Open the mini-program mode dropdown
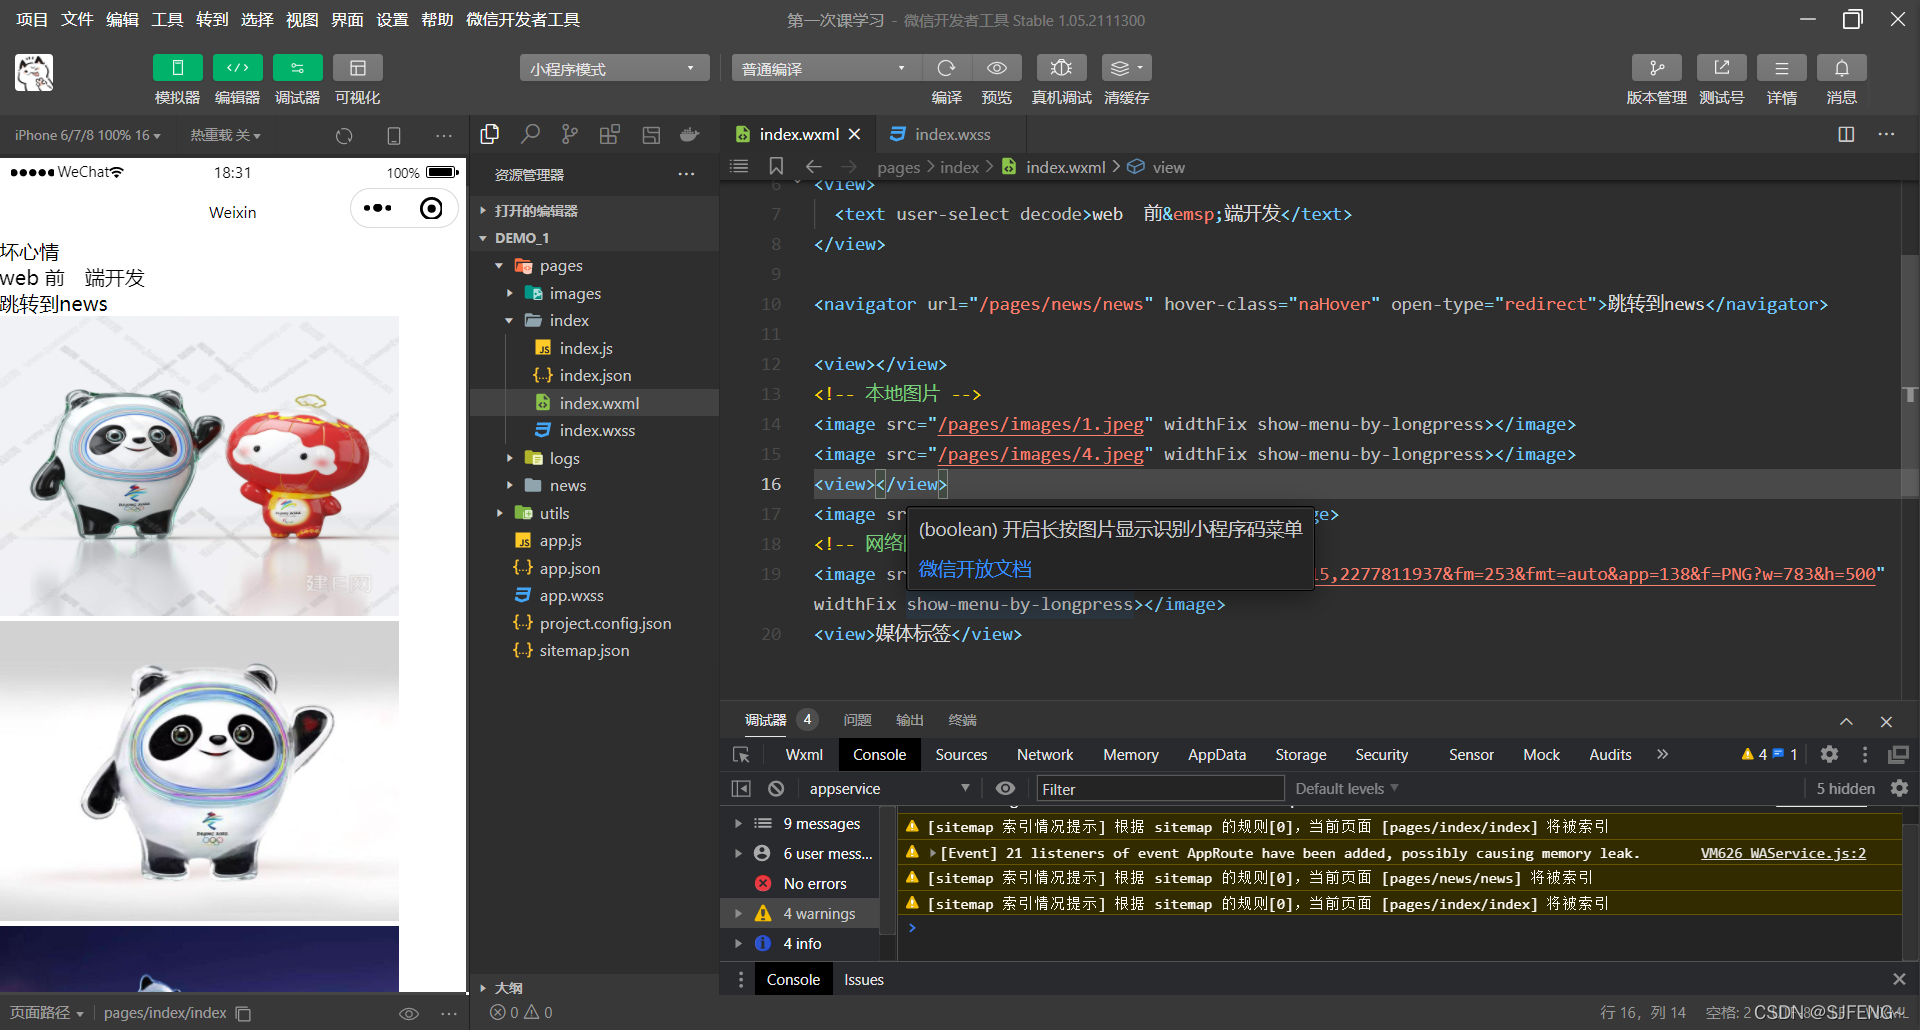This screenshot has height=1030, width=1920. click(x=614, y=68)
